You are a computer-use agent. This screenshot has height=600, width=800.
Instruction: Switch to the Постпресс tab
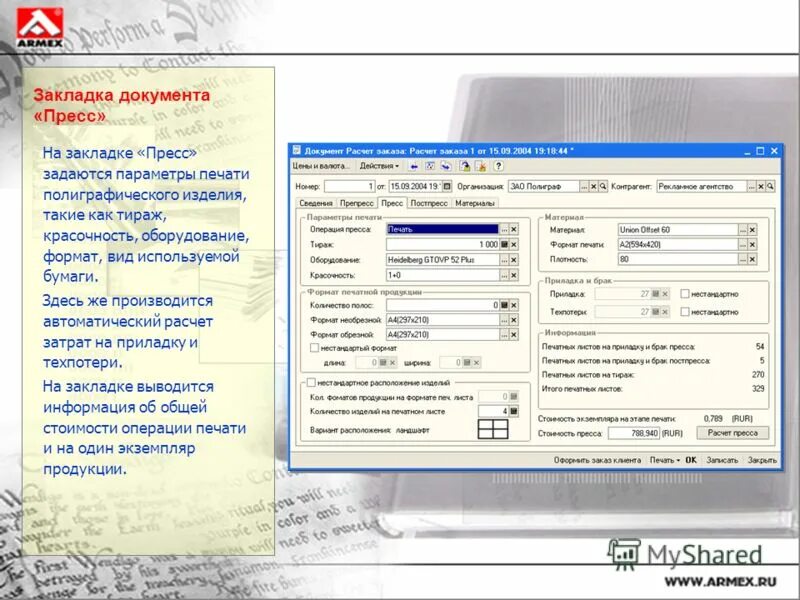(x=429, y=204)
